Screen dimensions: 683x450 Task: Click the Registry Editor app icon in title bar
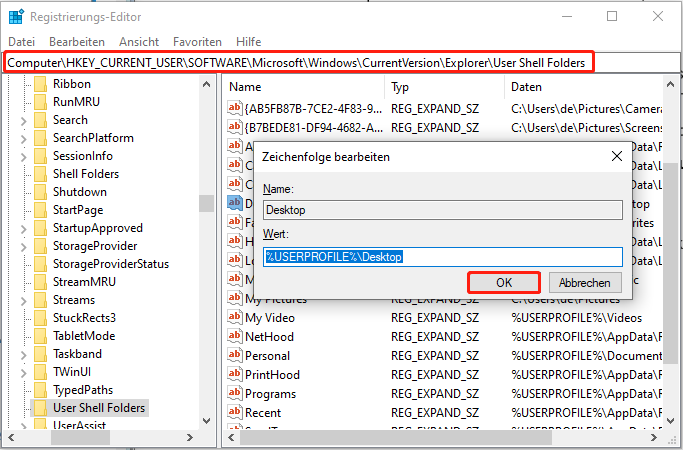tap(16, 16)
